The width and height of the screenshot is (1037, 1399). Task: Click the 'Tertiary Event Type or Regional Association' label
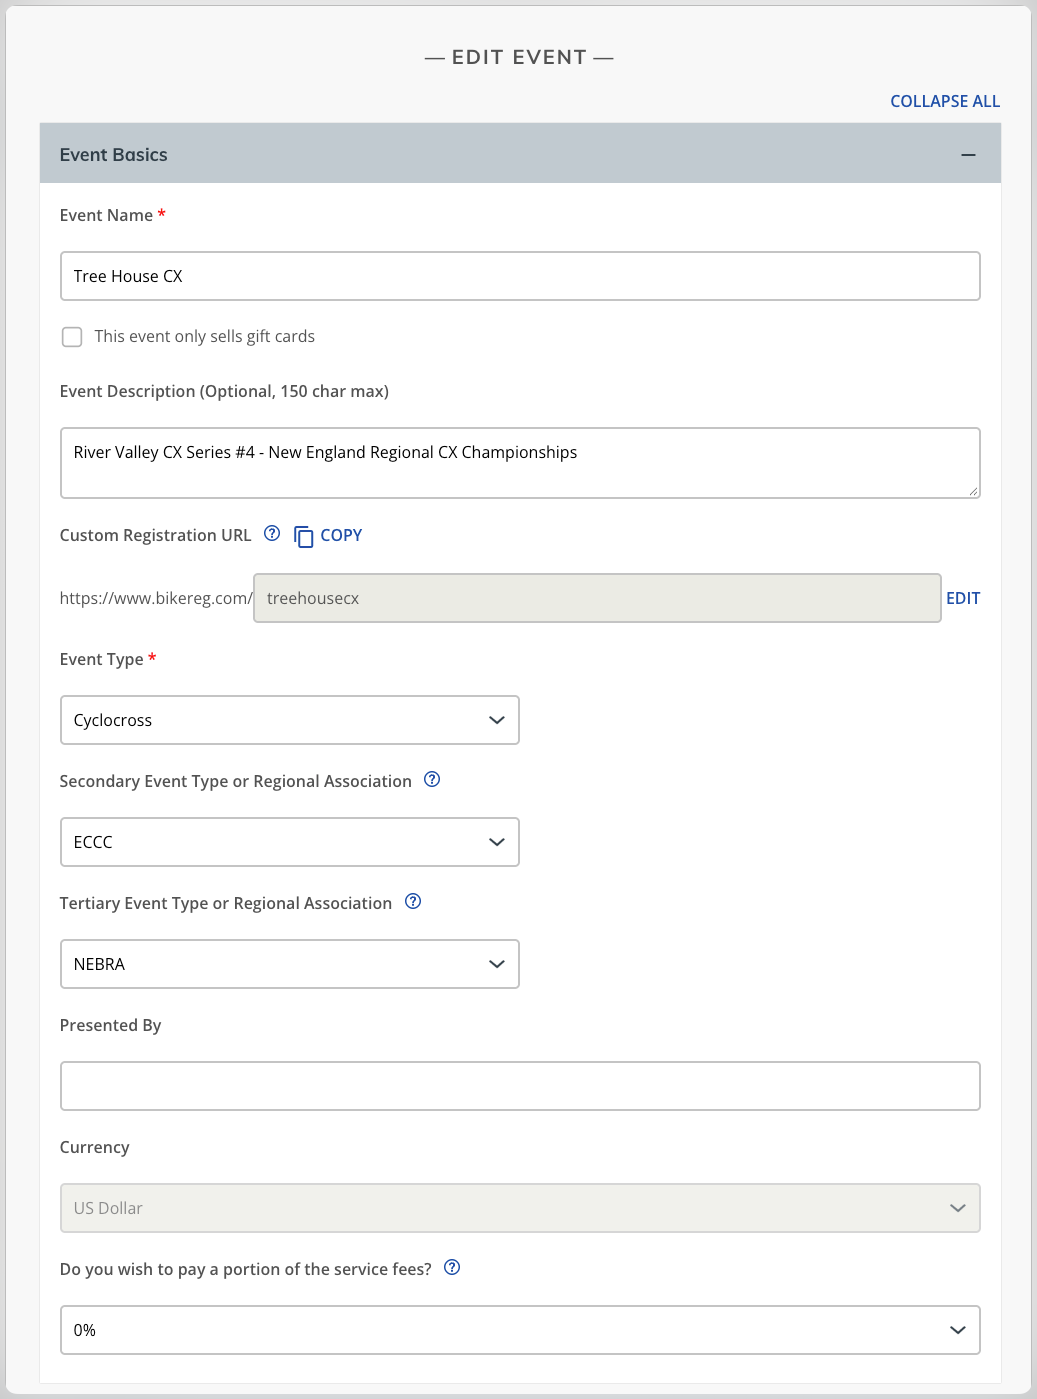tap(226, 903)
